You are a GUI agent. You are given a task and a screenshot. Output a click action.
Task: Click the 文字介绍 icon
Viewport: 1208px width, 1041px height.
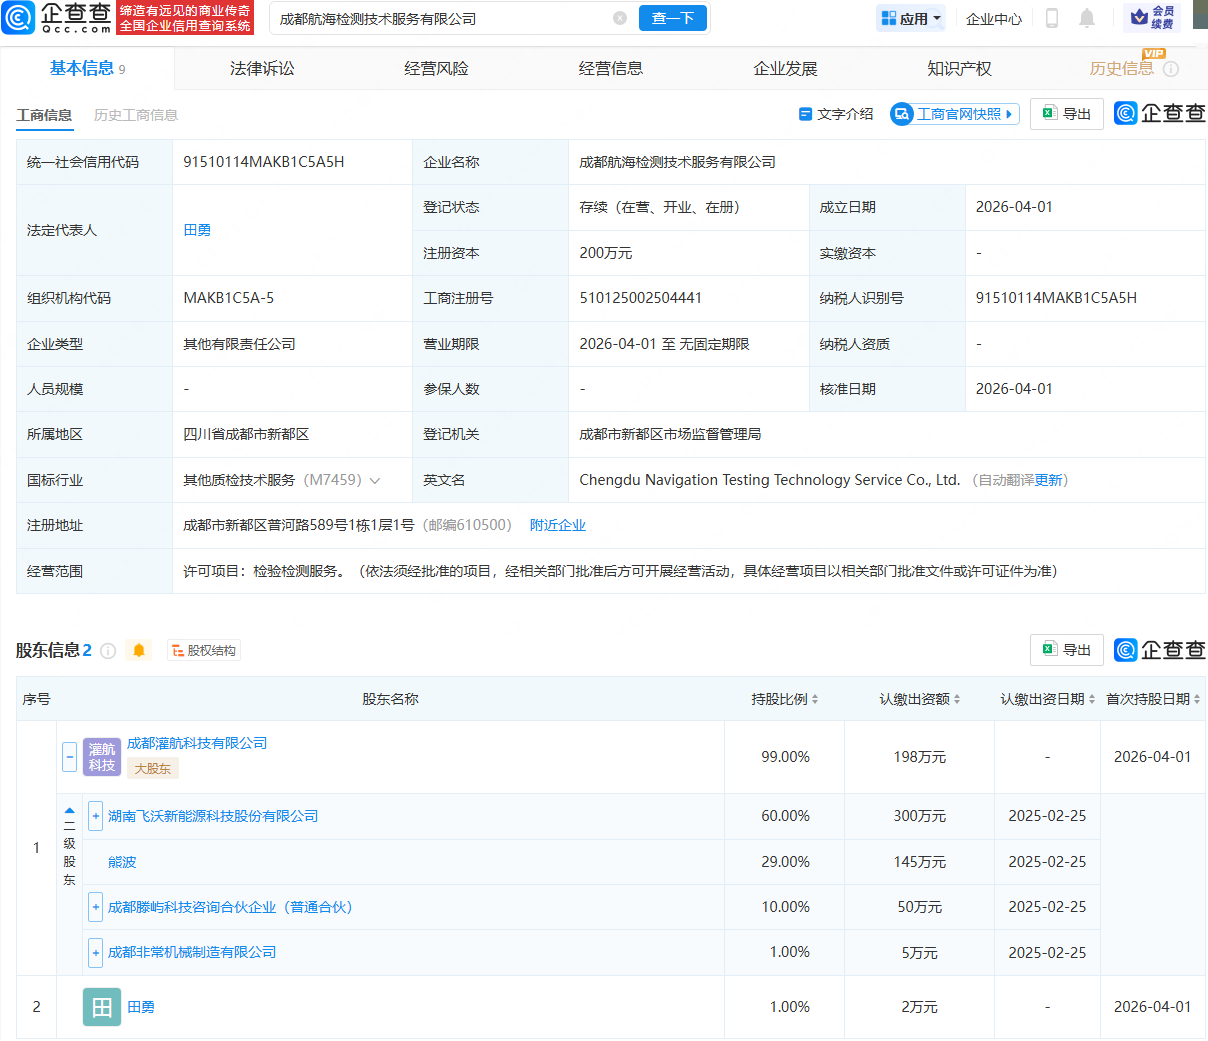pos(806,113)
